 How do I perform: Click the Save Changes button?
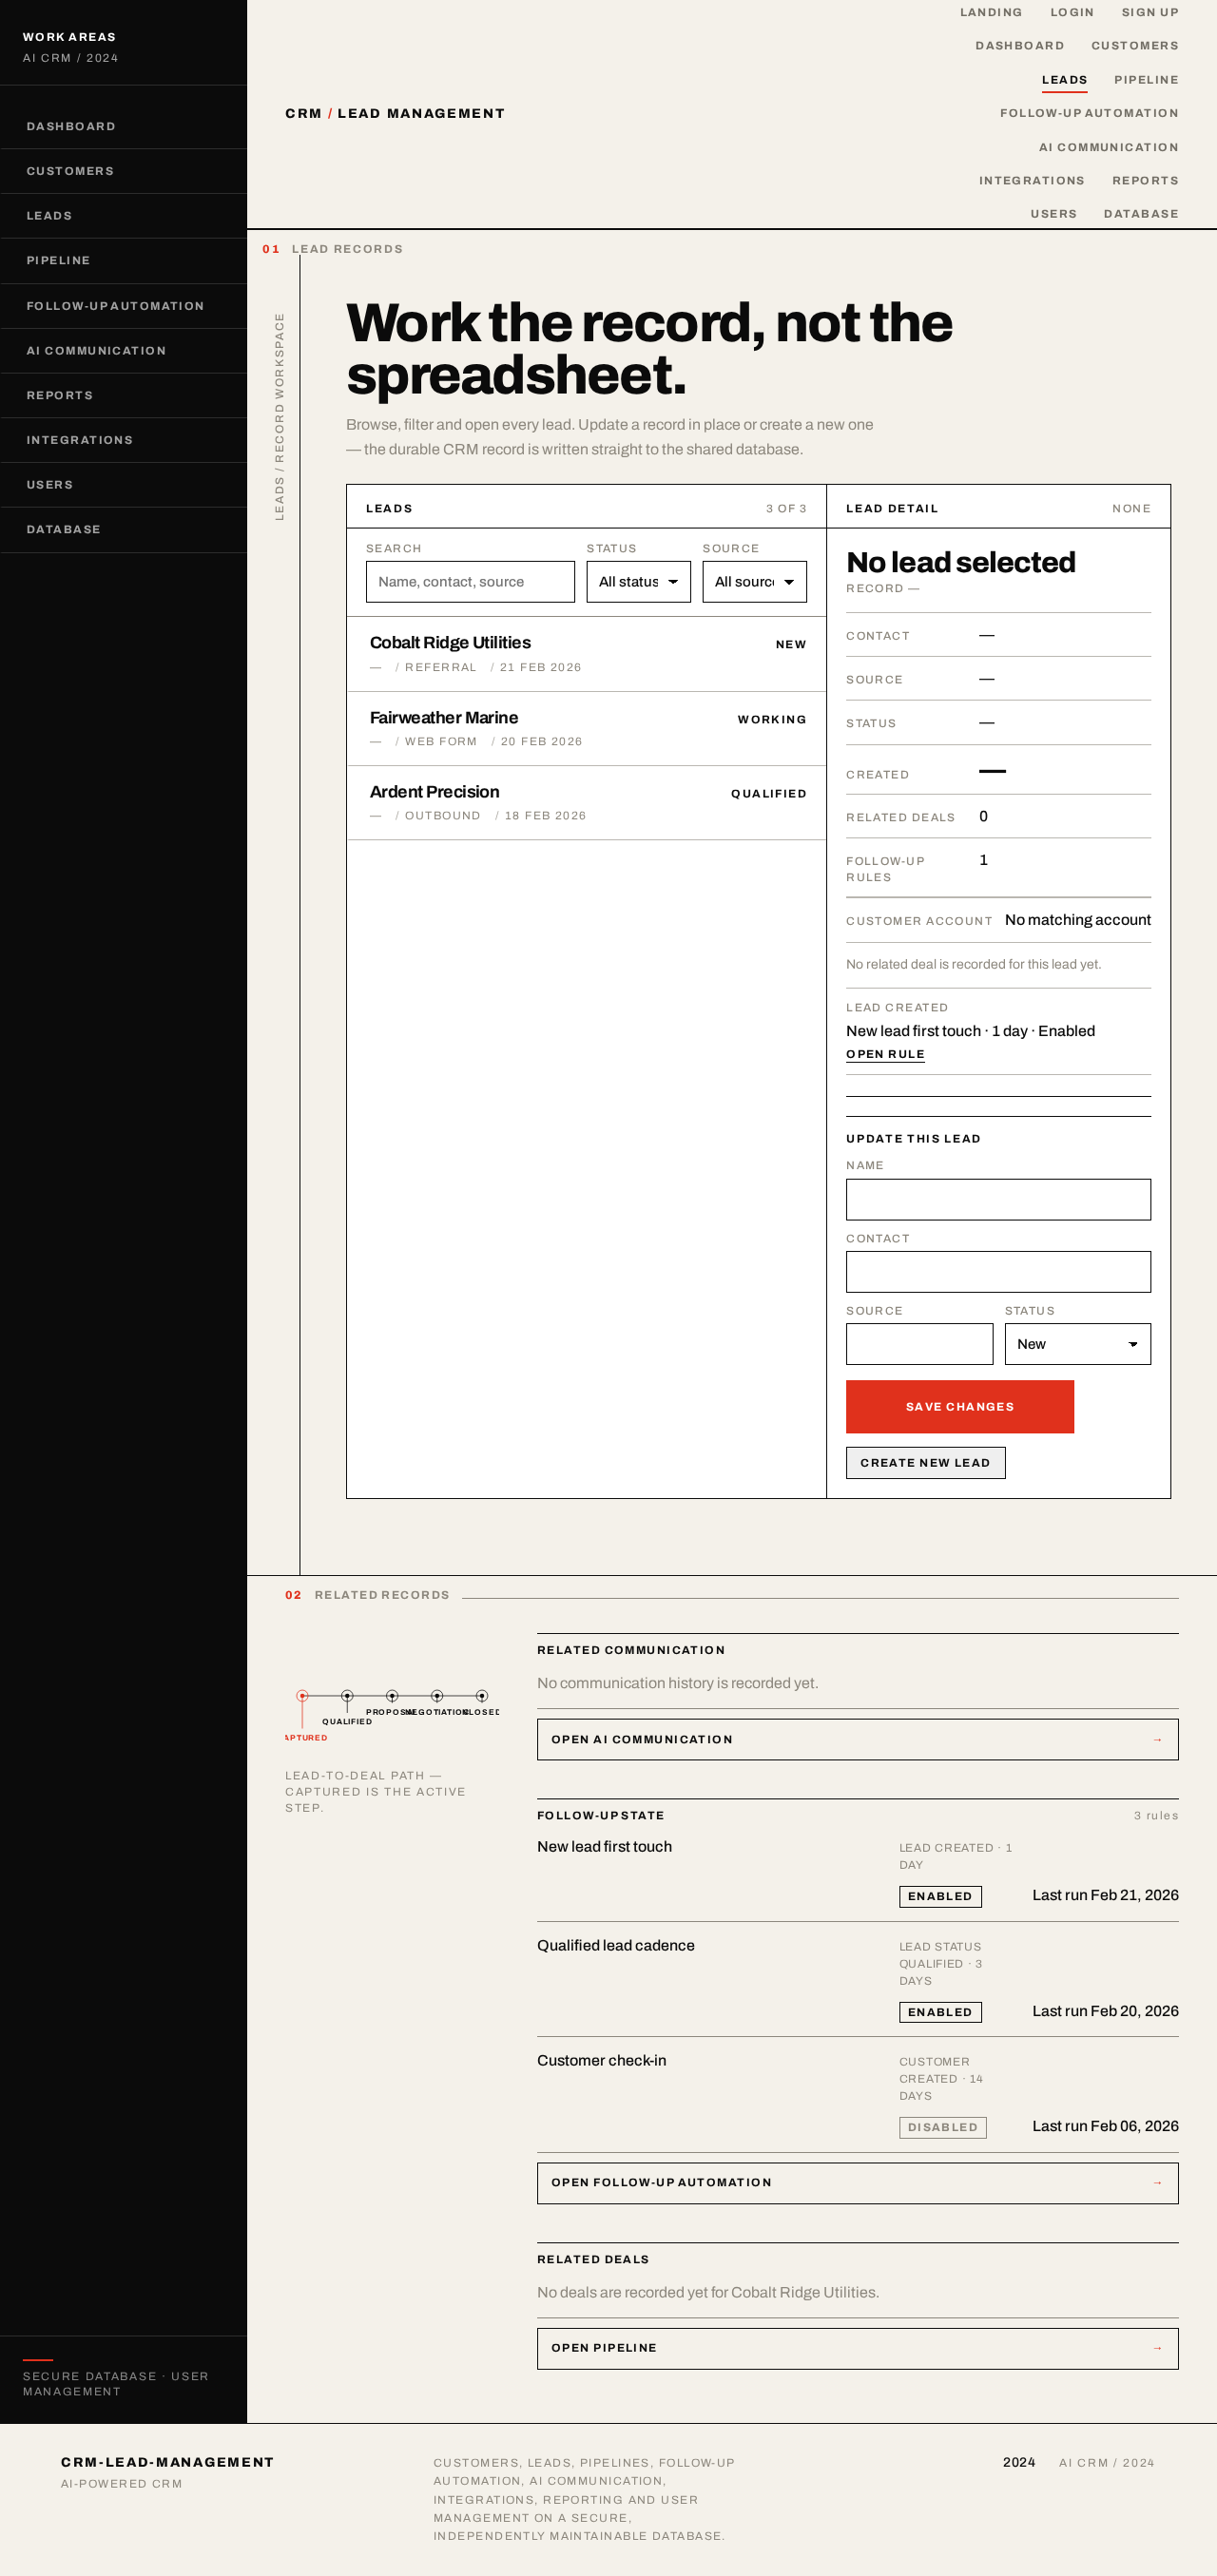point(959,1406)
